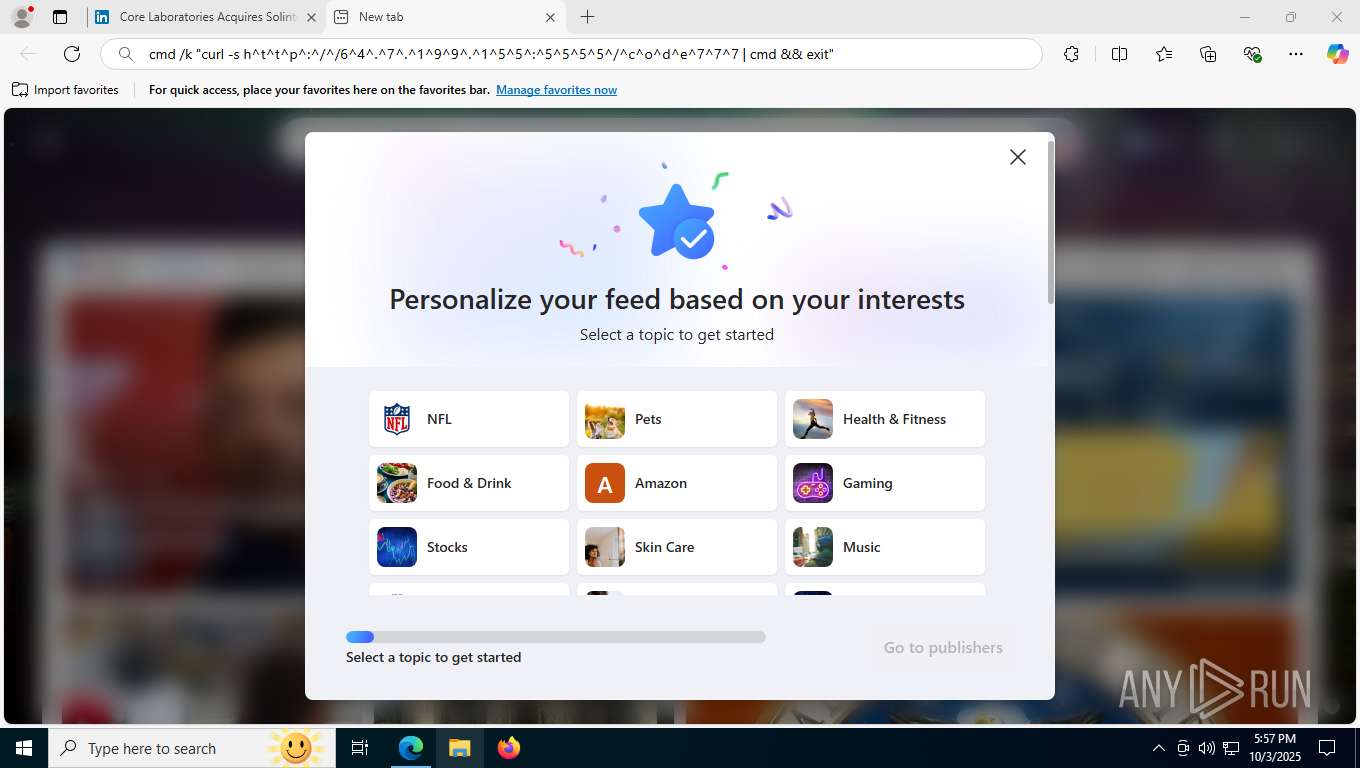Click Import favorites

[66, 90]
